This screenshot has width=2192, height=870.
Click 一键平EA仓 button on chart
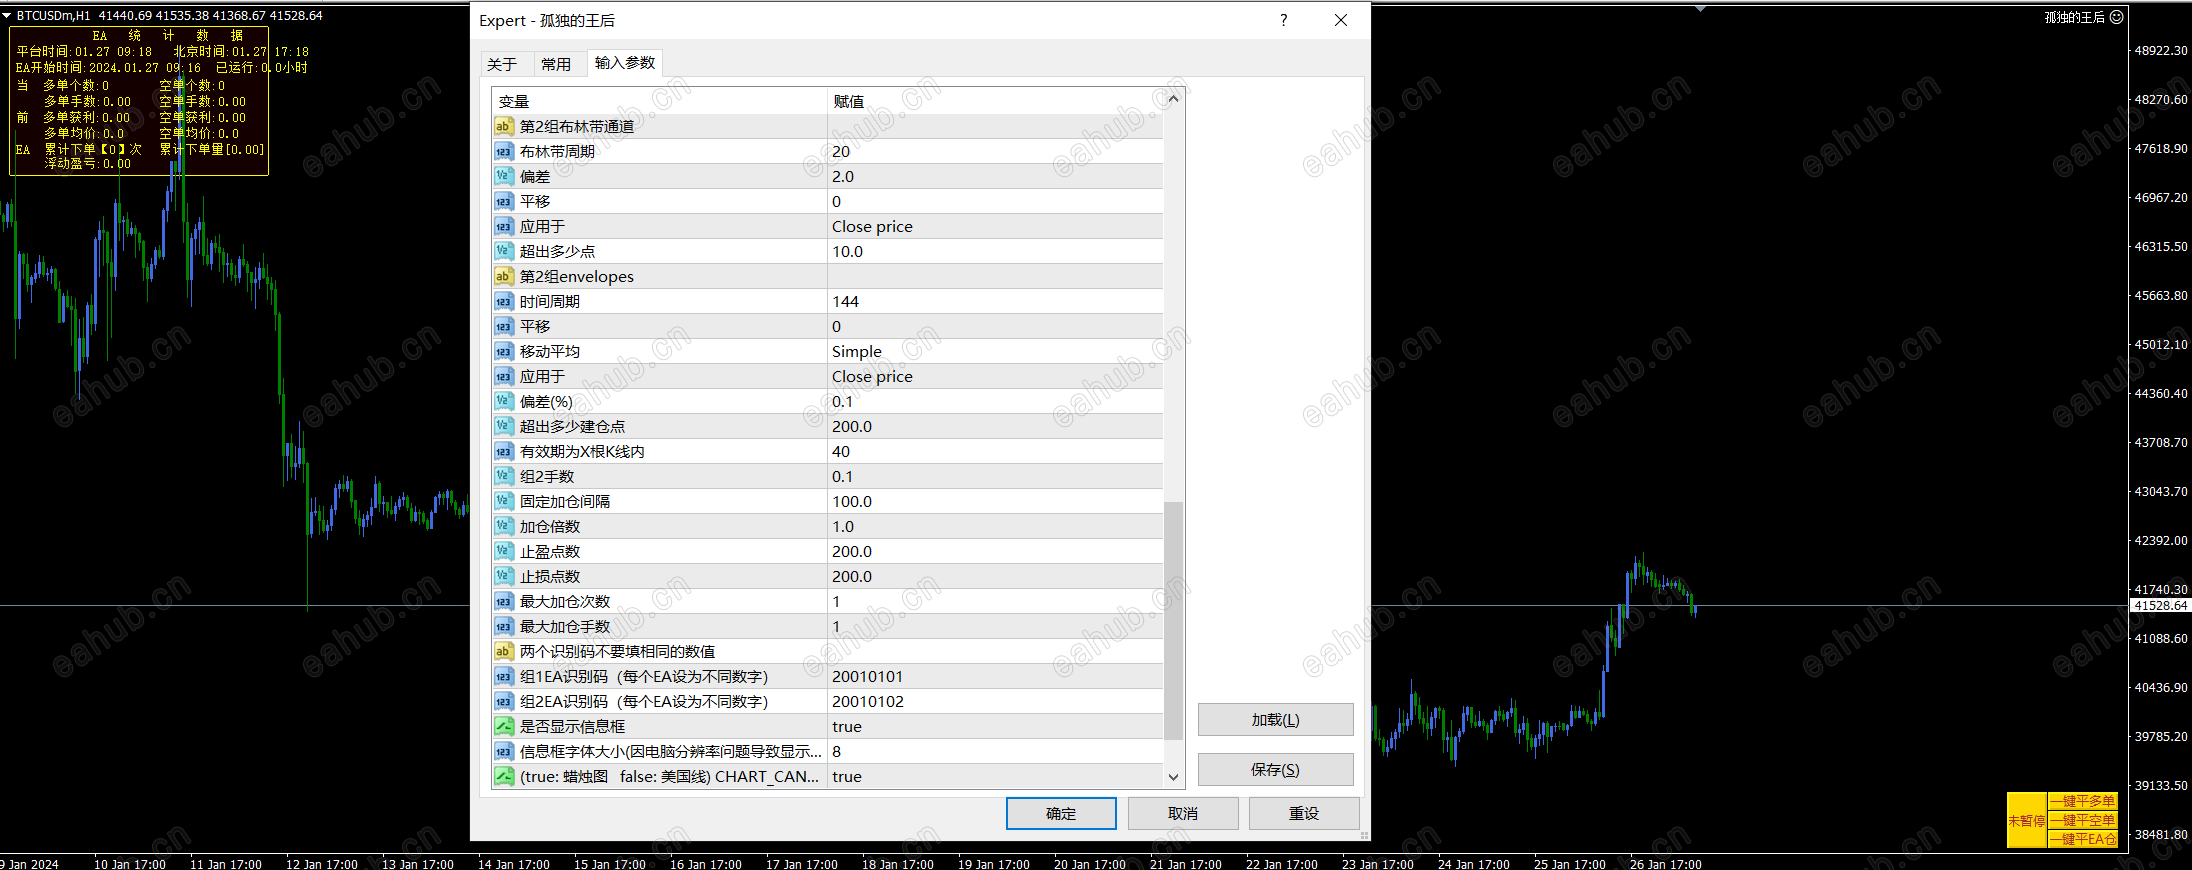click(x=2082, y=839)
